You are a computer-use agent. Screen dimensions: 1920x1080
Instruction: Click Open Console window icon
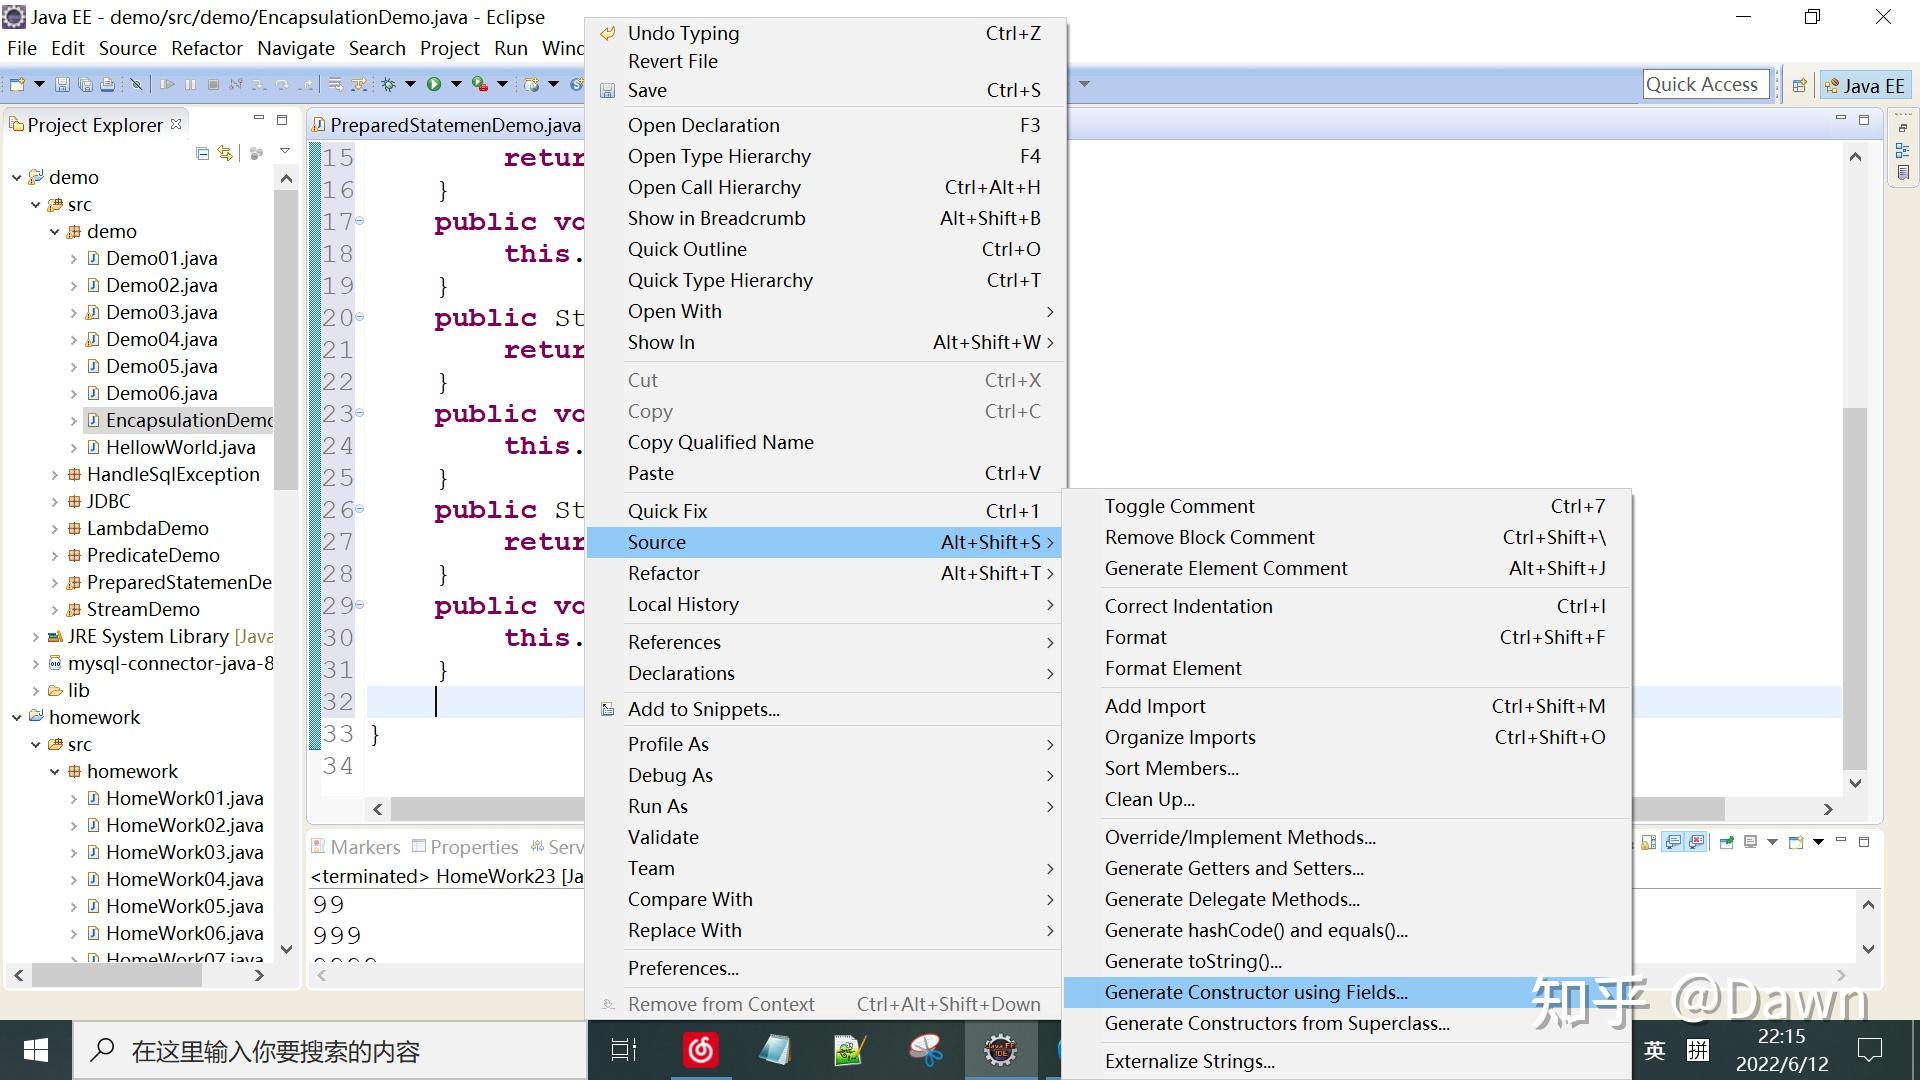click(1796, 842)
